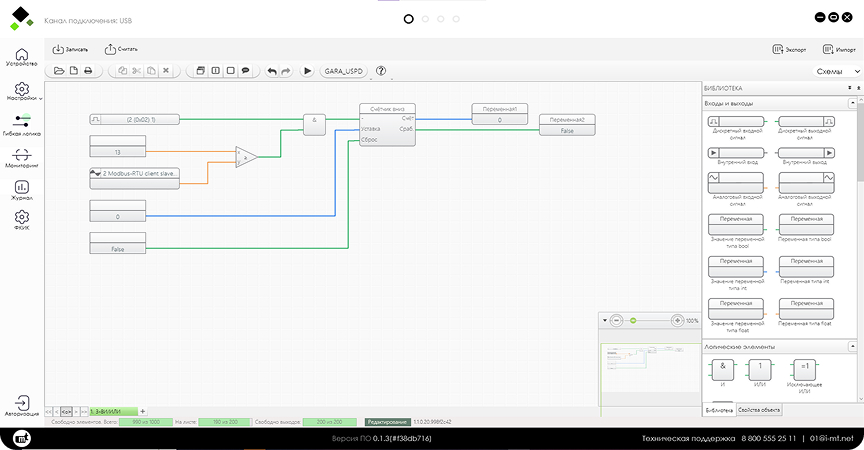Click the help question mark icon
Image resolution: width=864 pixels, height=450 pixels.
[381, 71]
